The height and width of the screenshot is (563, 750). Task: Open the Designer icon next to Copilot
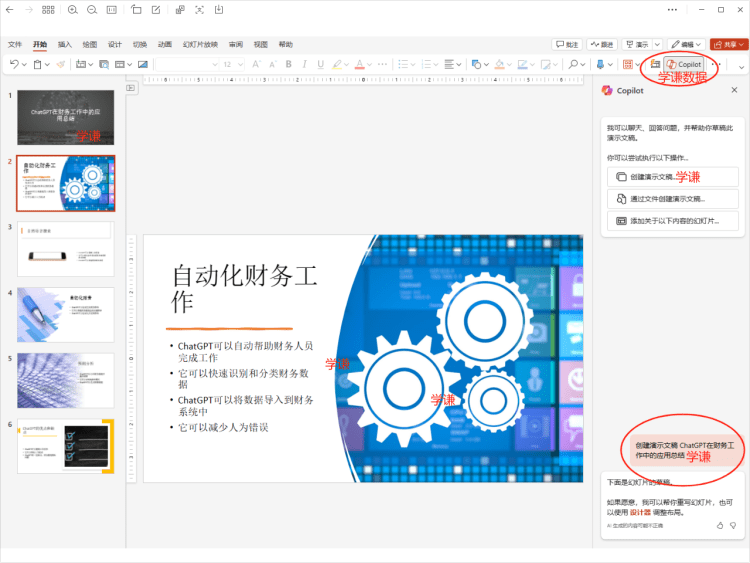coord(655,64)
